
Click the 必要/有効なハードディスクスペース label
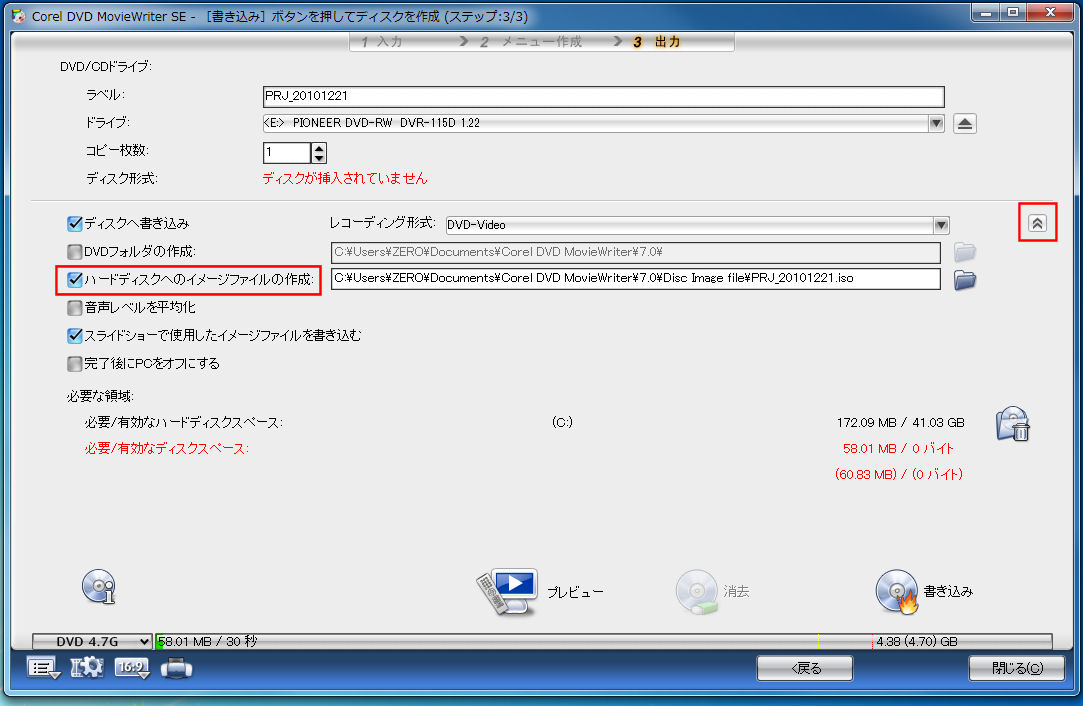point(184,423)
